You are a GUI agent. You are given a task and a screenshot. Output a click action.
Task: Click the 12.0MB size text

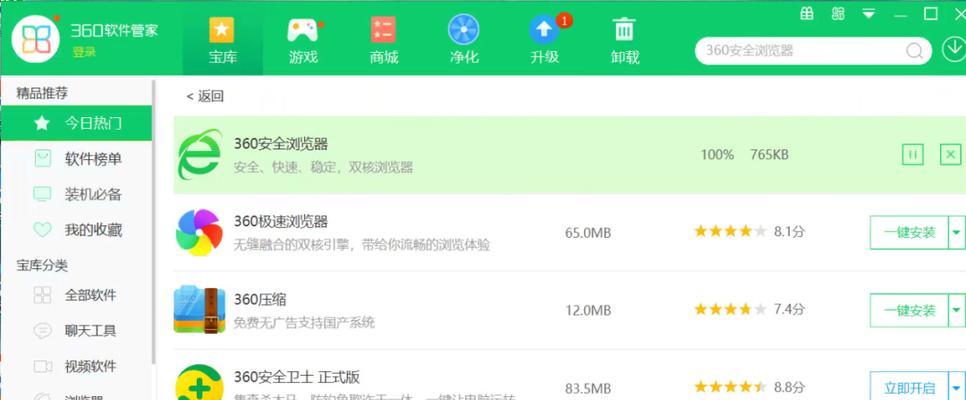[x=588, y=311]
